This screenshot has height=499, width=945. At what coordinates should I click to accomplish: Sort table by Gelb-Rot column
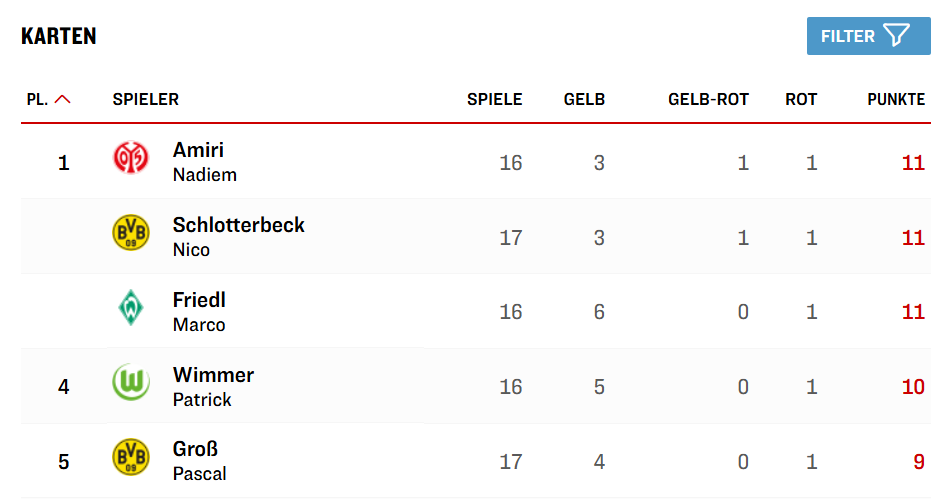[708, 99]
